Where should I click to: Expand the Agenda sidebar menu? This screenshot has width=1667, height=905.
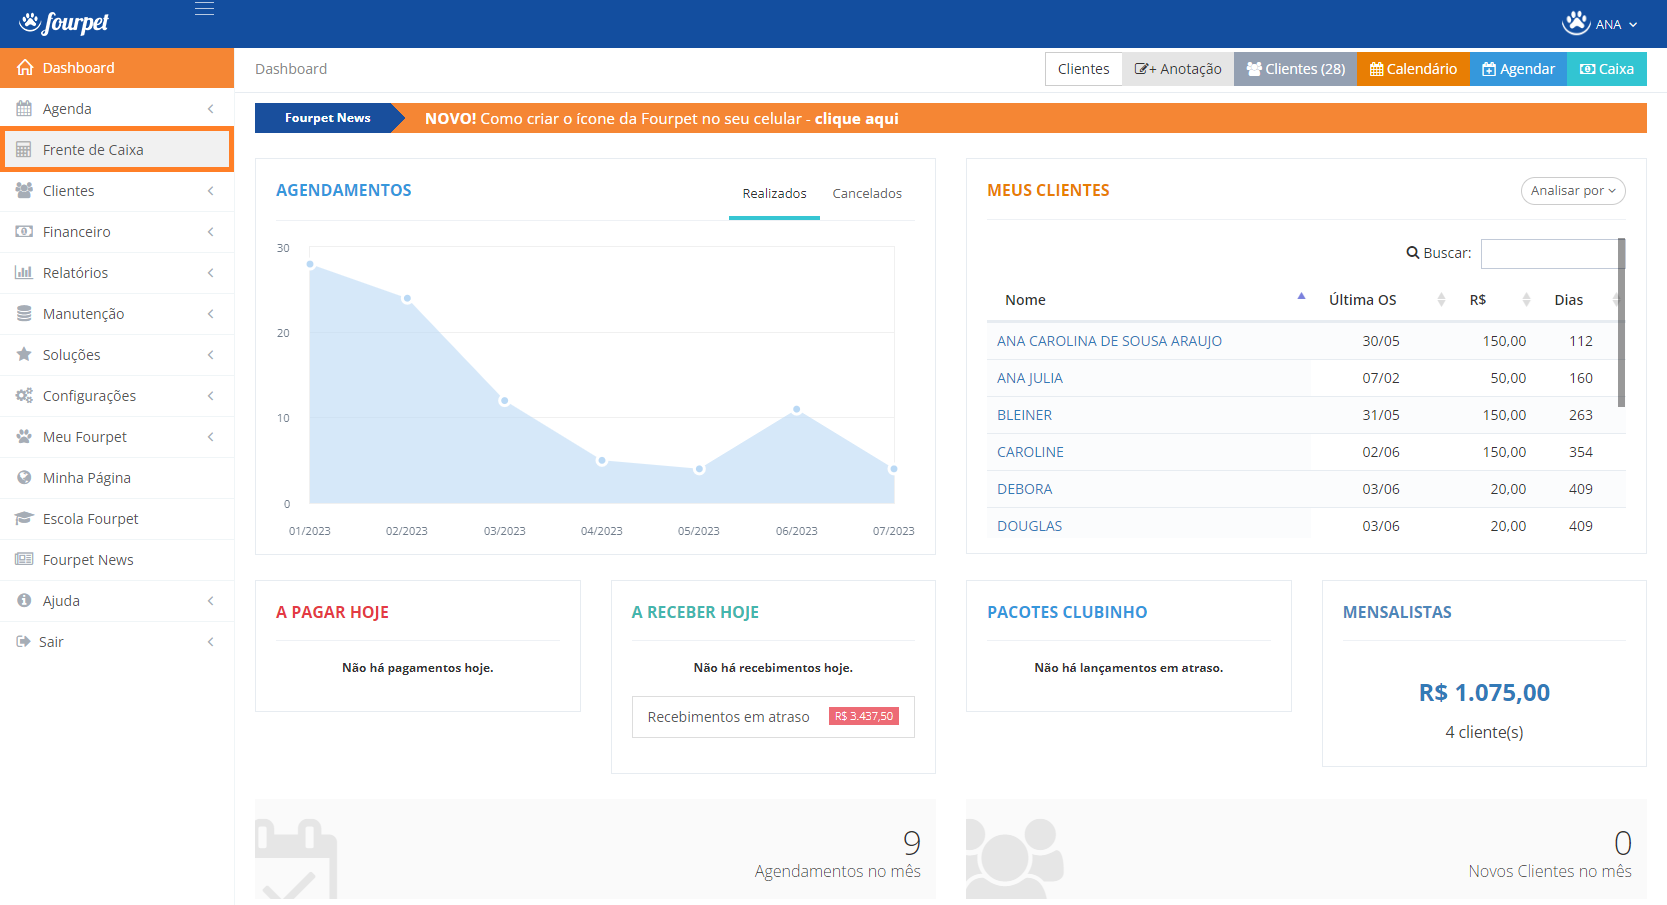[211, 109]
